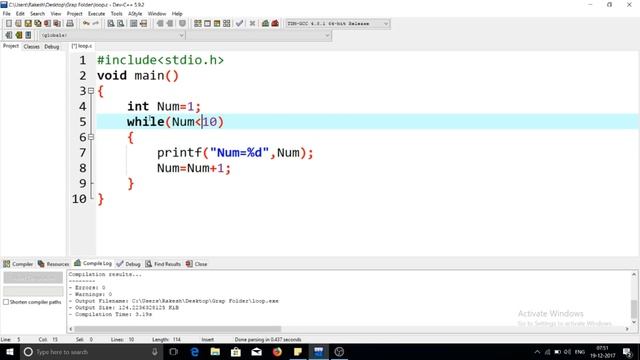Click the Stop Execution X icon
This screenshot has height=360, width=640.
(252, 24)
